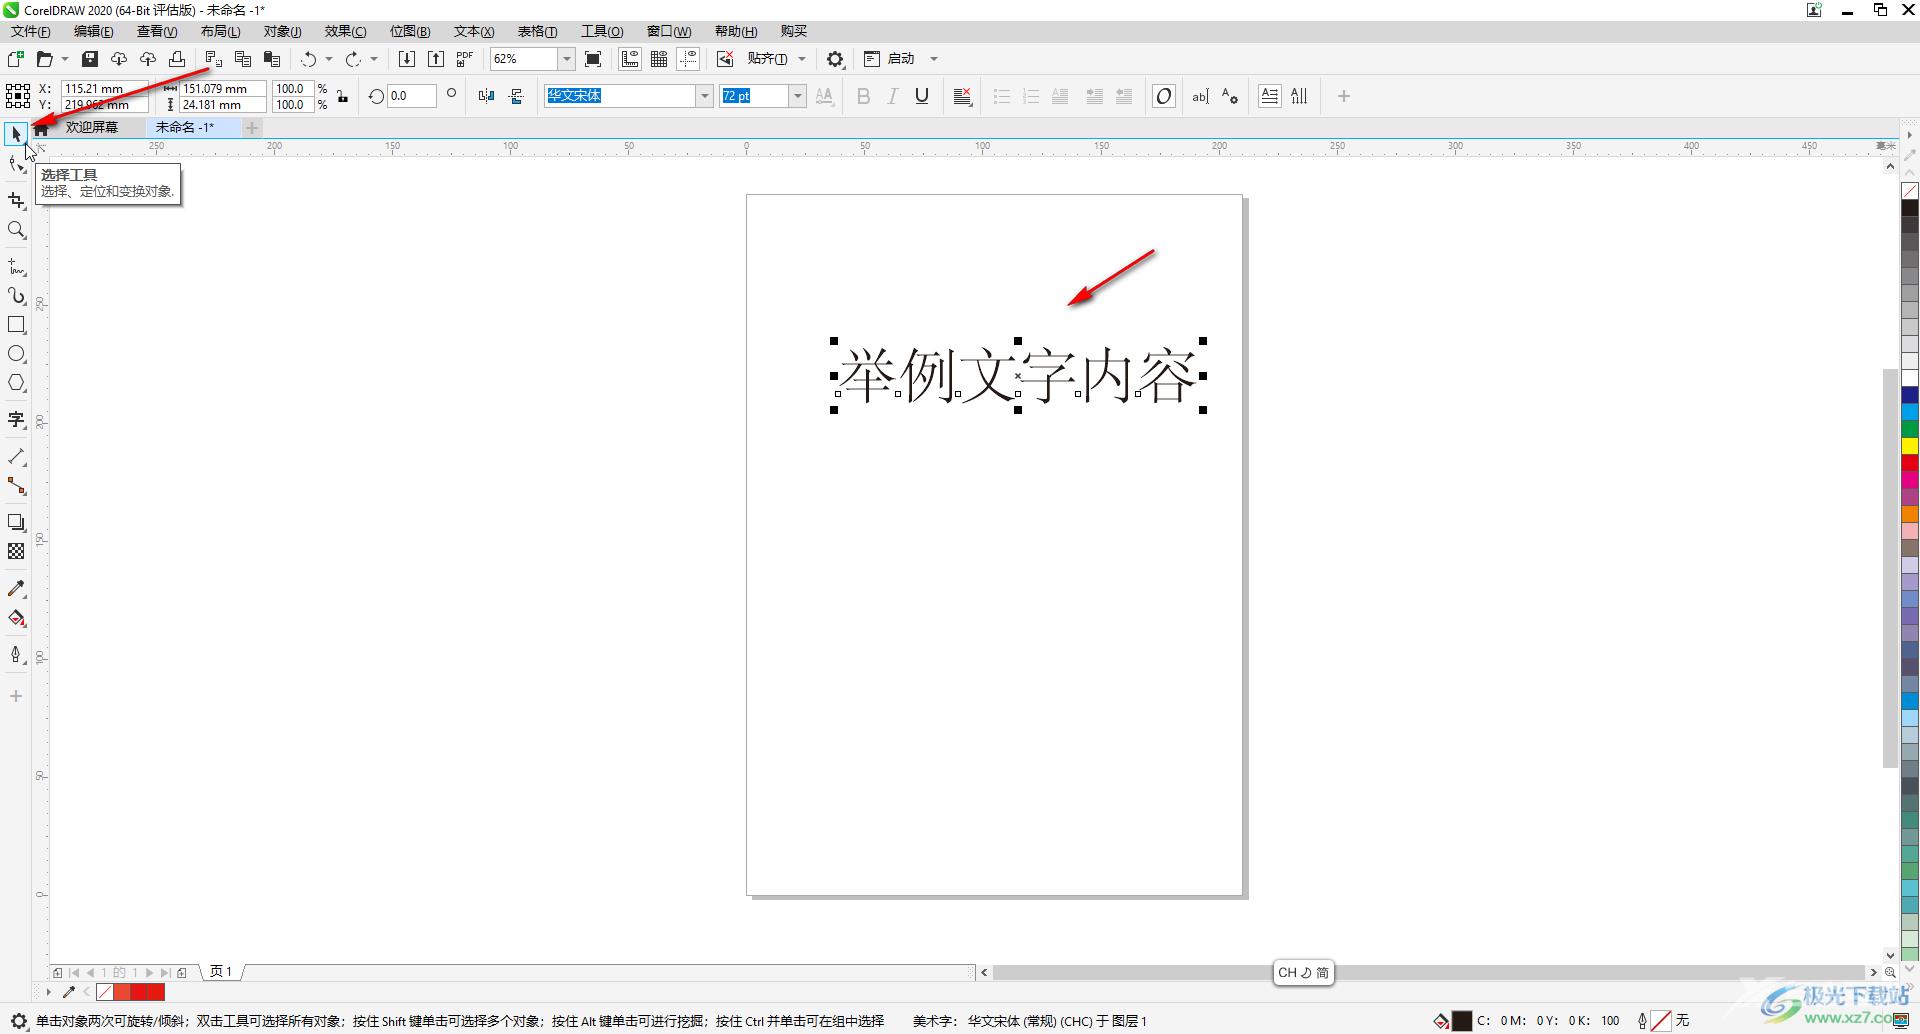This screenshot has height=1034, width=1920.
Task: Open the text alignment dropdown
Action: (x=963, y=96)
